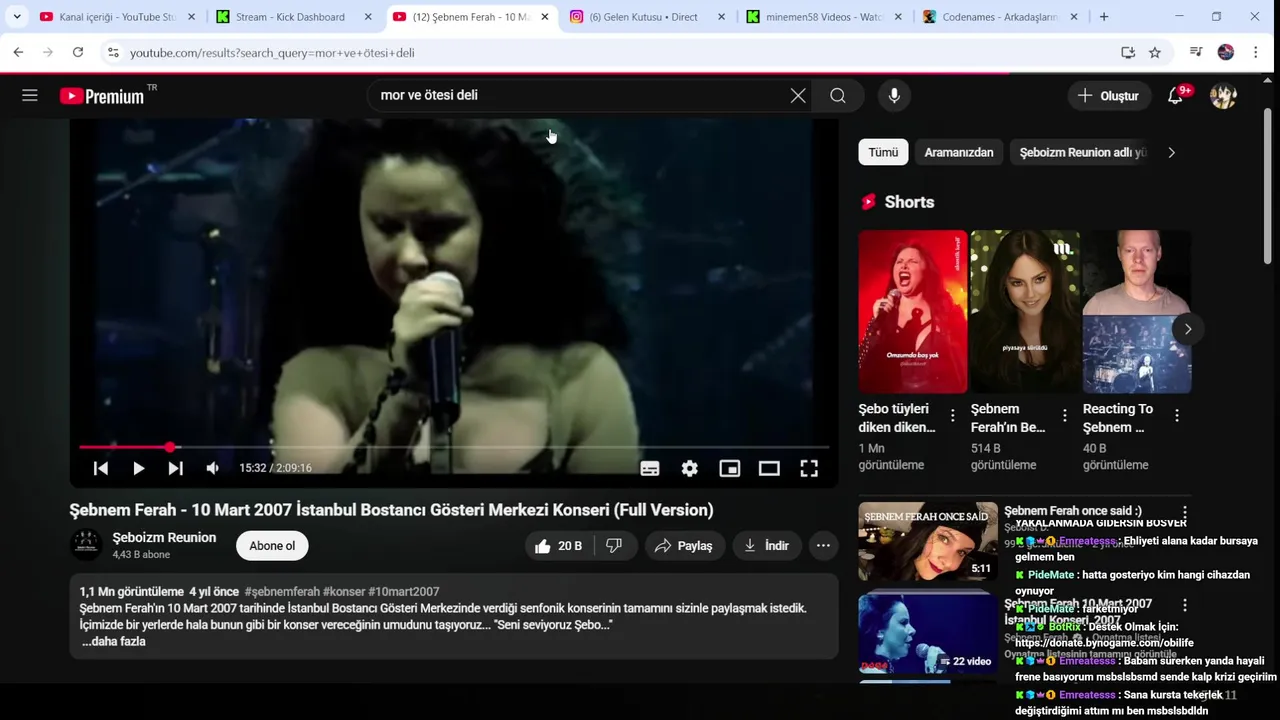The height and width of the screenshot is (720, 1280).
Task: Open more actions ellipsis below video
Action: tap(823, 546)
